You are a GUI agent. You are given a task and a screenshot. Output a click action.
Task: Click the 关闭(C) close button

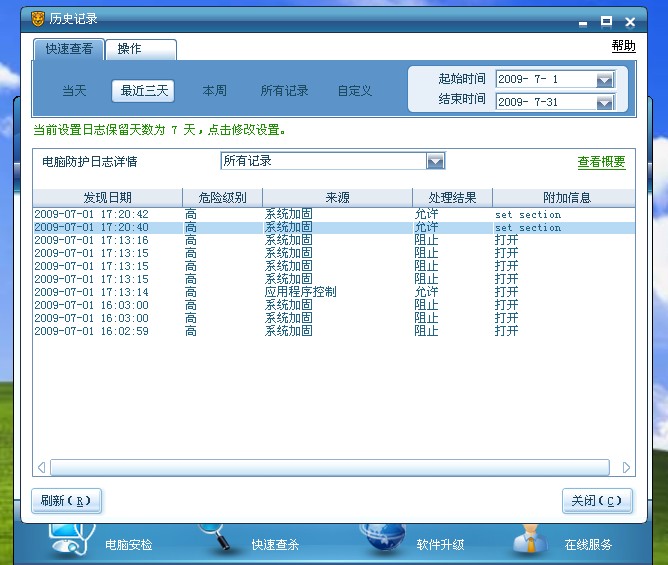(597, 501)
